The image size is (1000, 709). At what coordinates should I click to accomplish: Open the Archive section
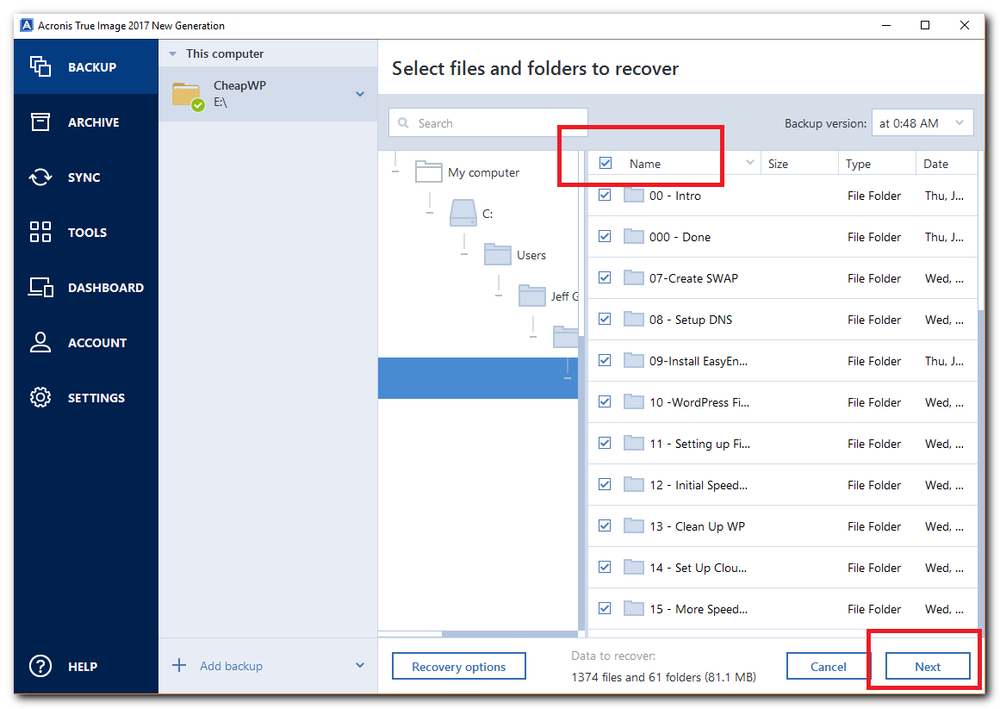tap(86, 122)
